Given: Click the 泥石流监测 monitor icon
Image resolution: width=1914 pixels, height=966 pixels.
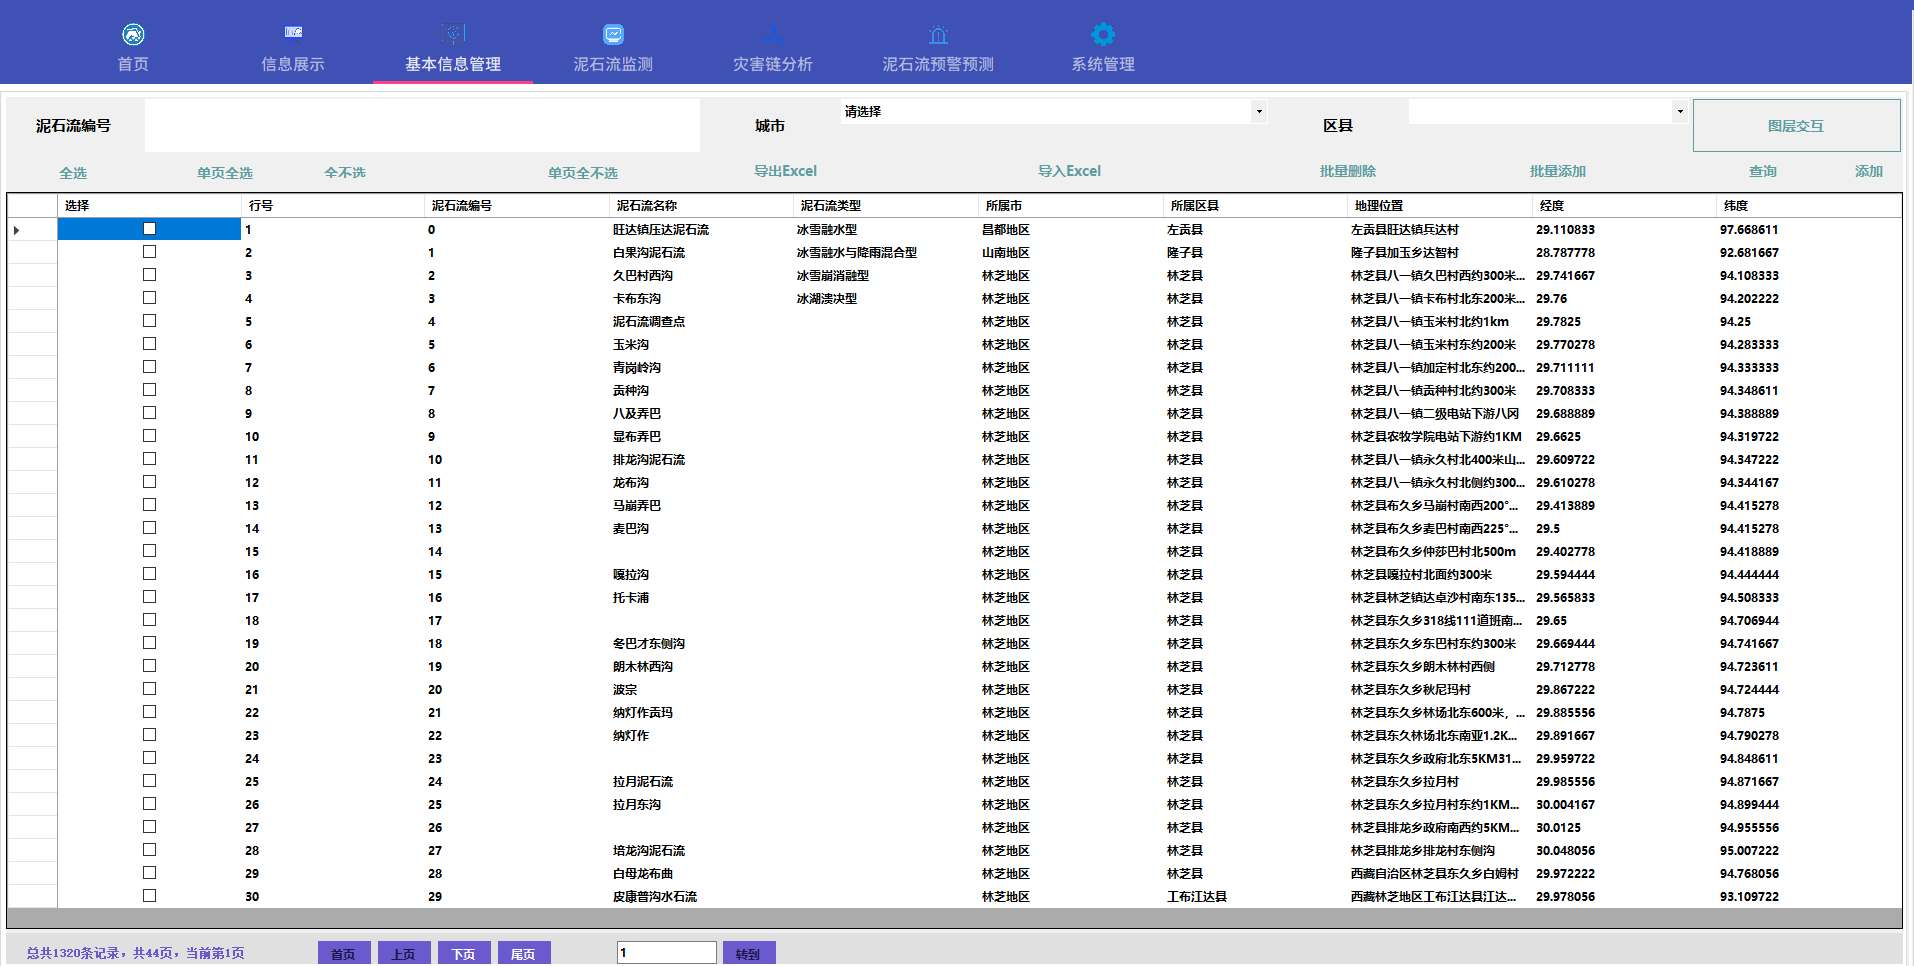Looking at the screenshot, I should tap(613, 35).
